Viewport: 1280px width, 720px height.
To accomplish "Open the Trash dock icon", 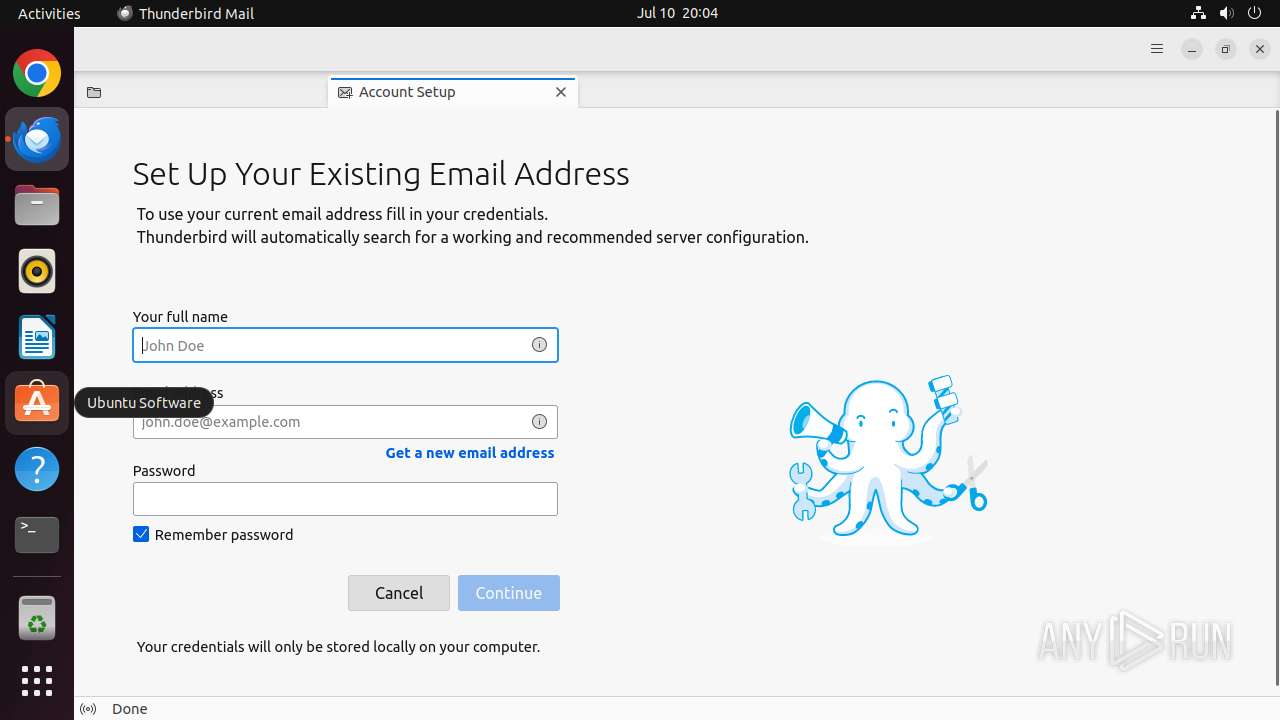I will tap(37, 618).
